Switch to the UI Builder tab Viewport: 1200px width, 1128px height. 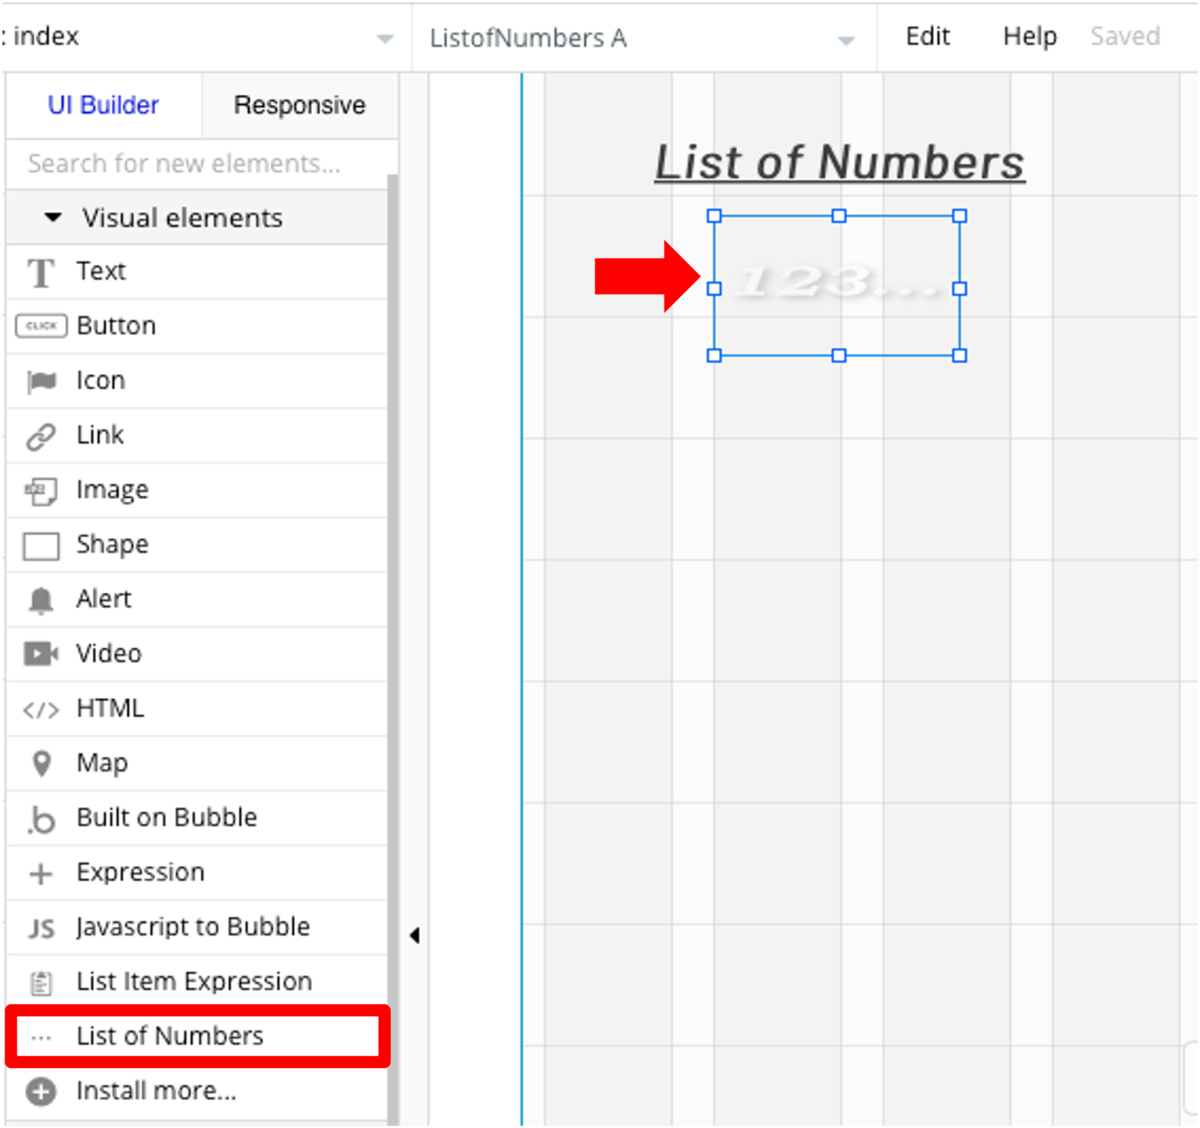point(103,105)
